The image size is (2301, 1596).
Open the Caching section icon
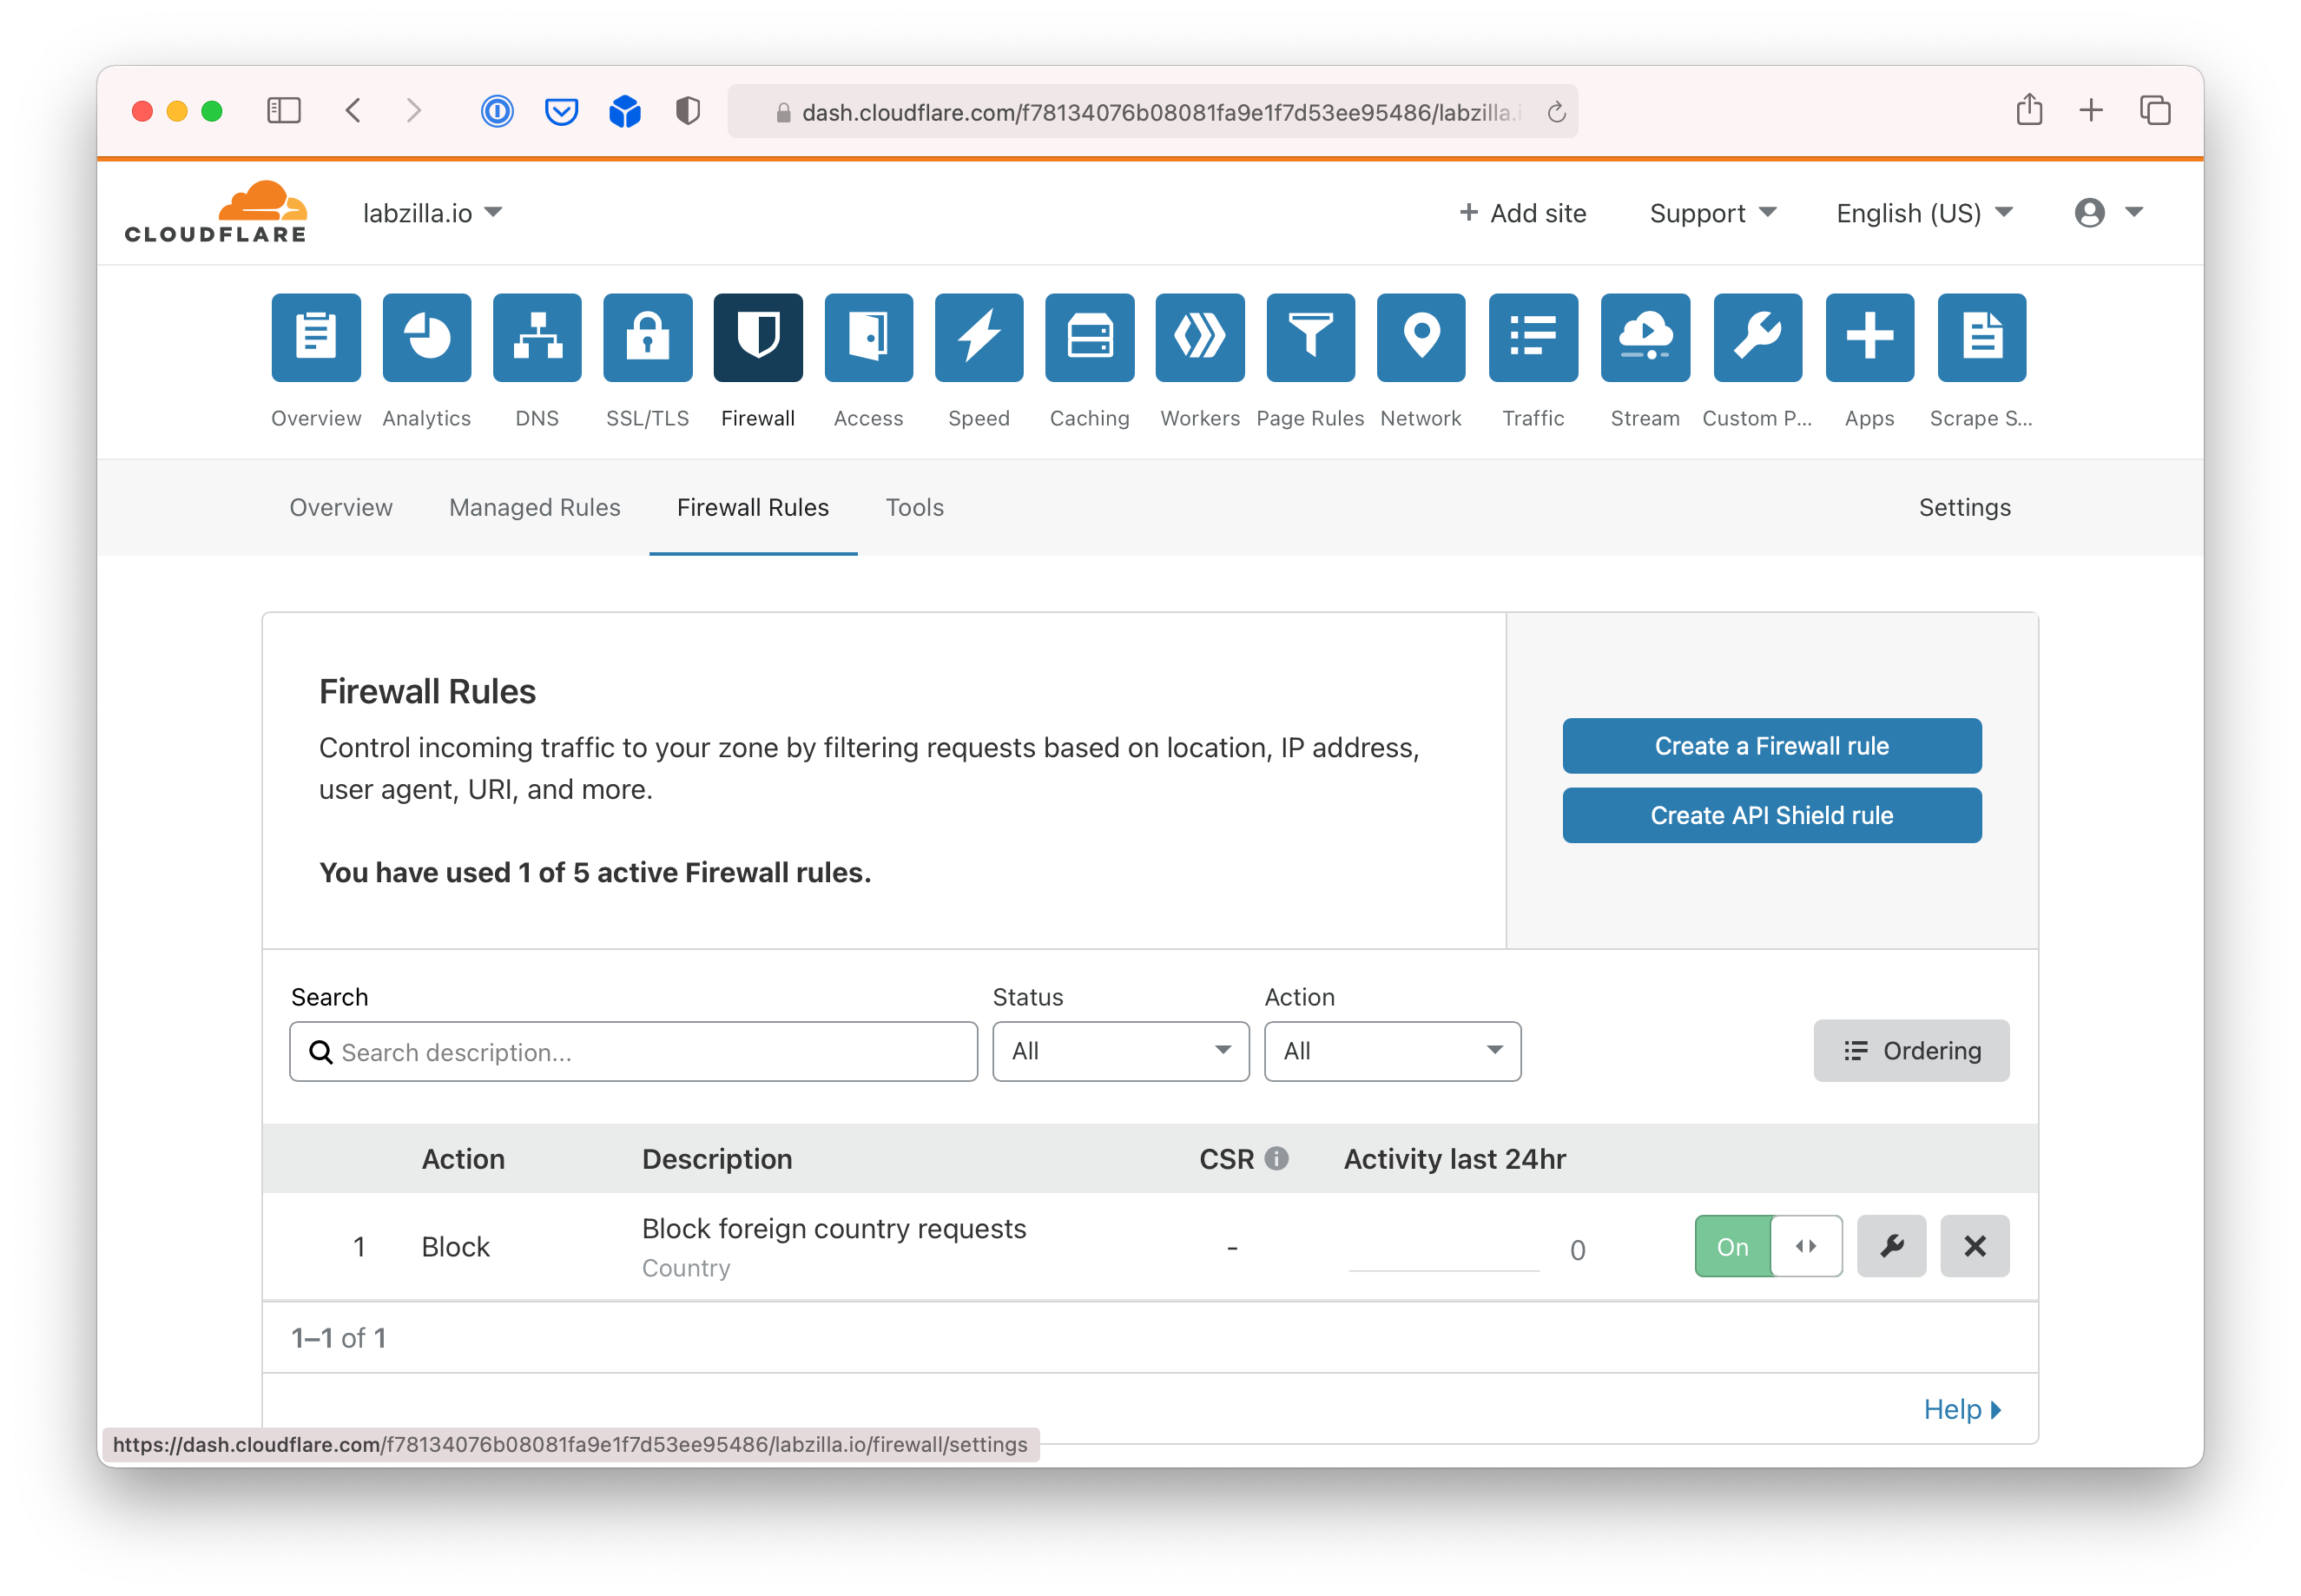click(x=1089, y=338)
